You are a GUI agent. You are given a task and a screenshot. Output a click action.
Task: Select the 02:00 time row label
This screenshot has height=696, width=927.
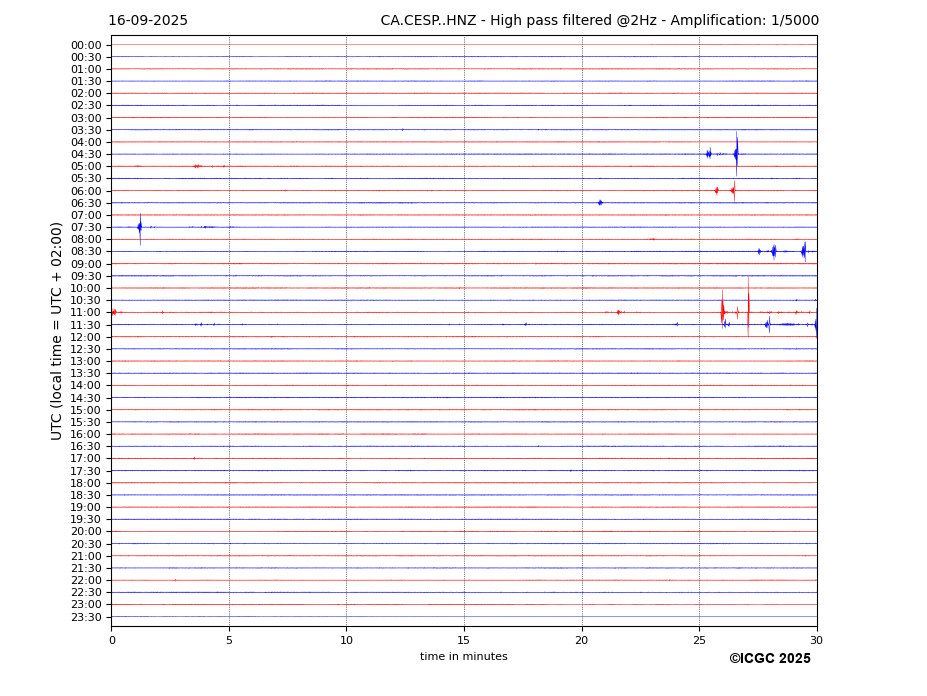pyautogui.click(x=86, y=94)
